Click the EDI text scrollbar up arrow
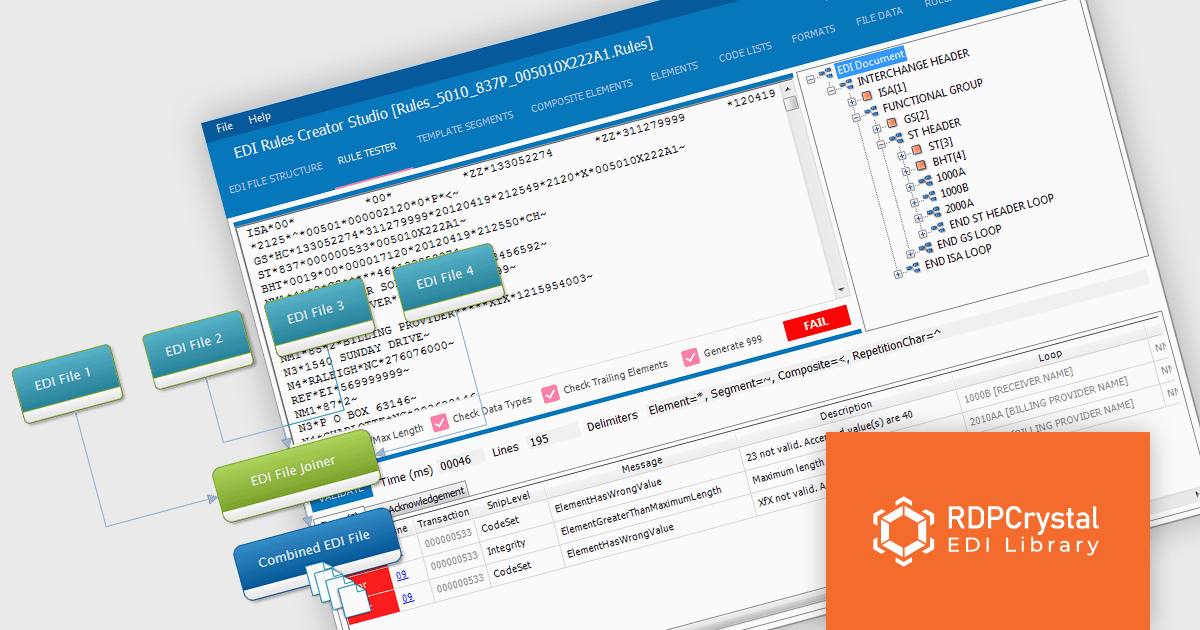The image size is (1200, 630). point(788,90)
